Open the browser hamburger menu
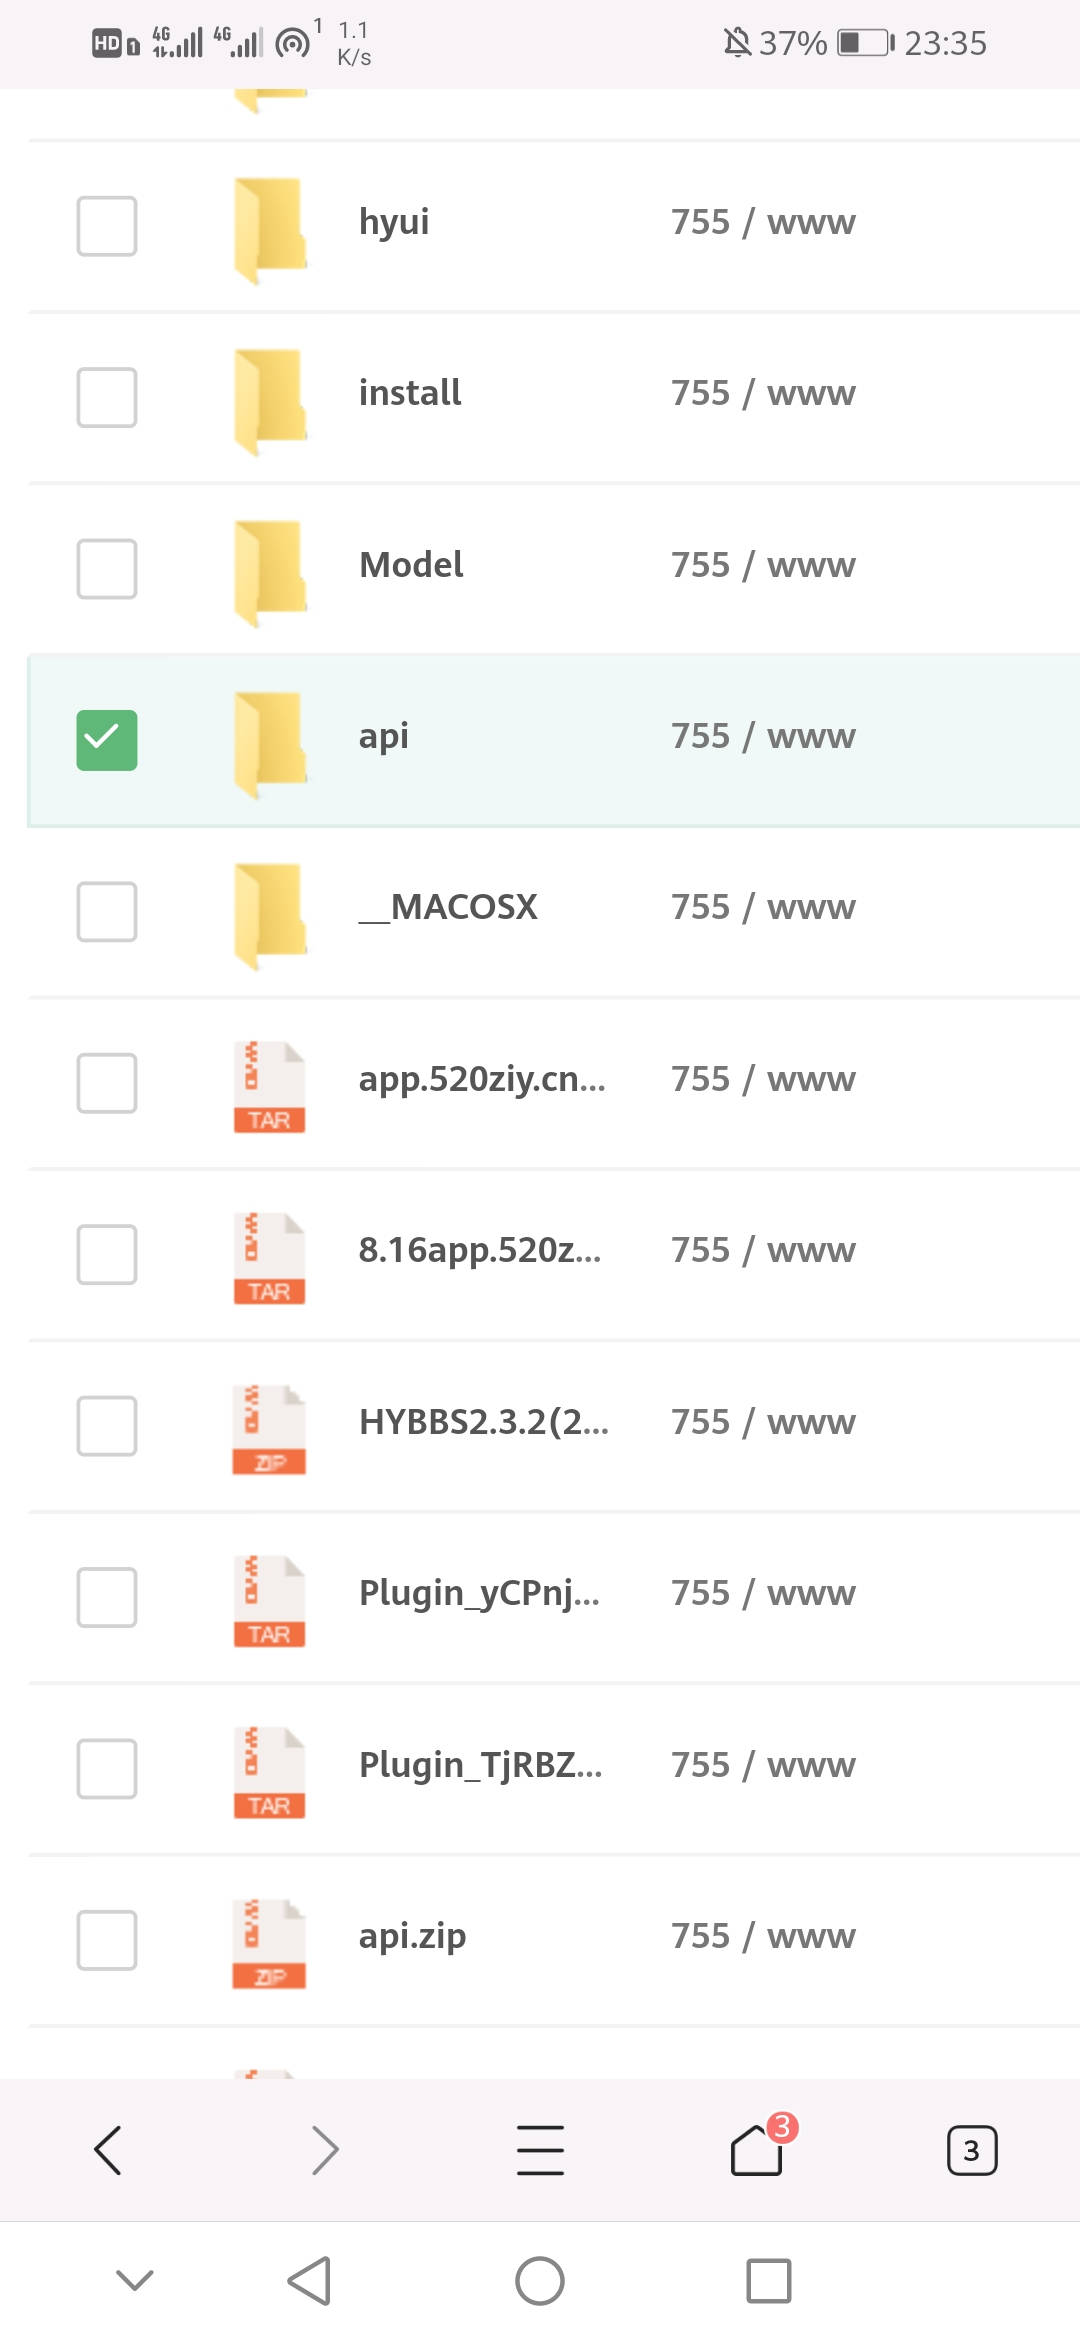Image resolution: width=1080 pixels, height=2340 pixels. pos(540,2150)
